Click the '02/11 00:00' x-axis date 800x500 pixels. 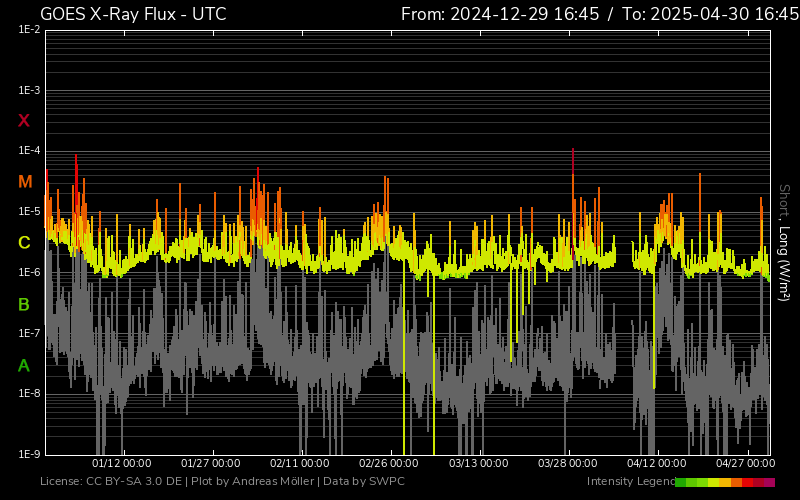click(299, 463)
